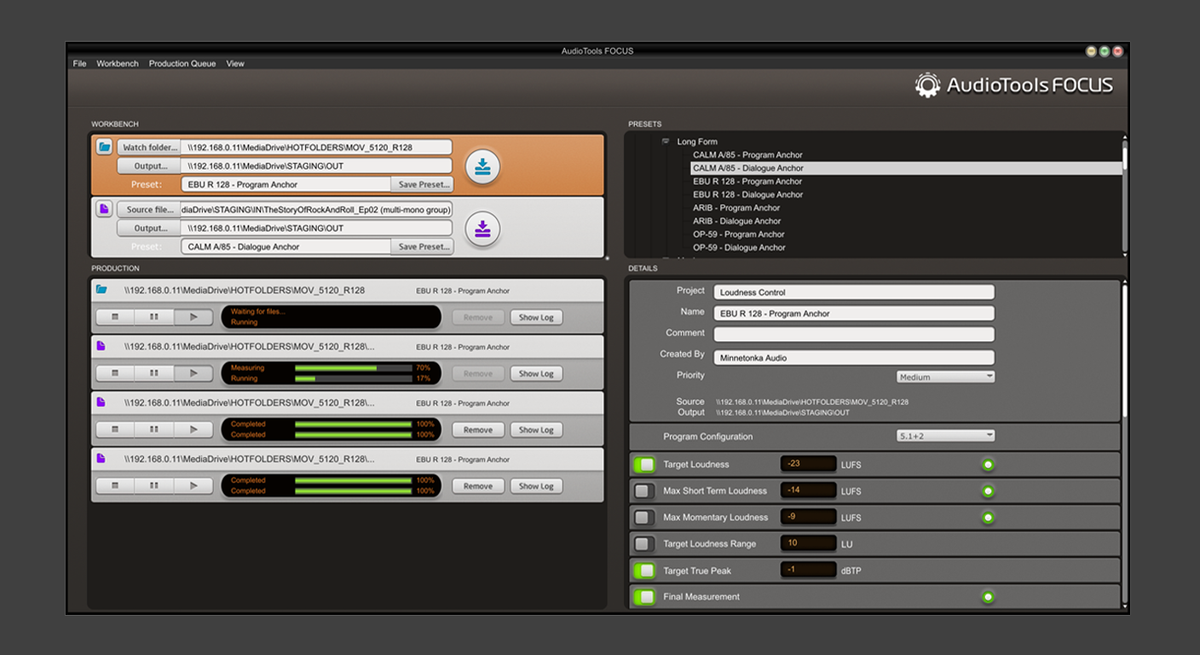Stop the Measuring 70% job
Viewport: 1200px width, 655px height.
click(115, 373)
